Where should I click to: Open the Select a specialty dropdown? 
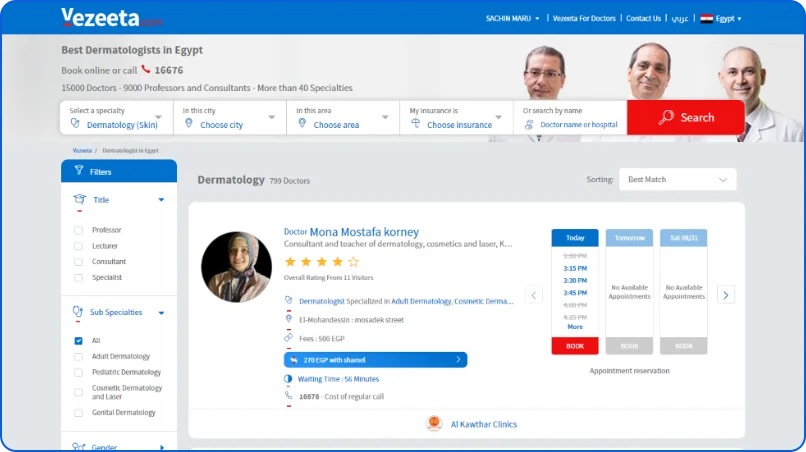tap(116, 118)
